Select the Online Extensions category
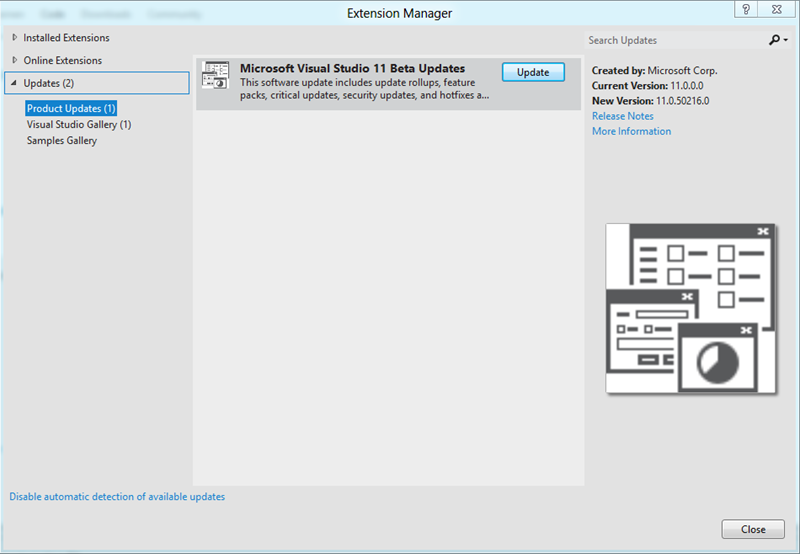The width and height of the screenshot is (800, 554). 62,61
